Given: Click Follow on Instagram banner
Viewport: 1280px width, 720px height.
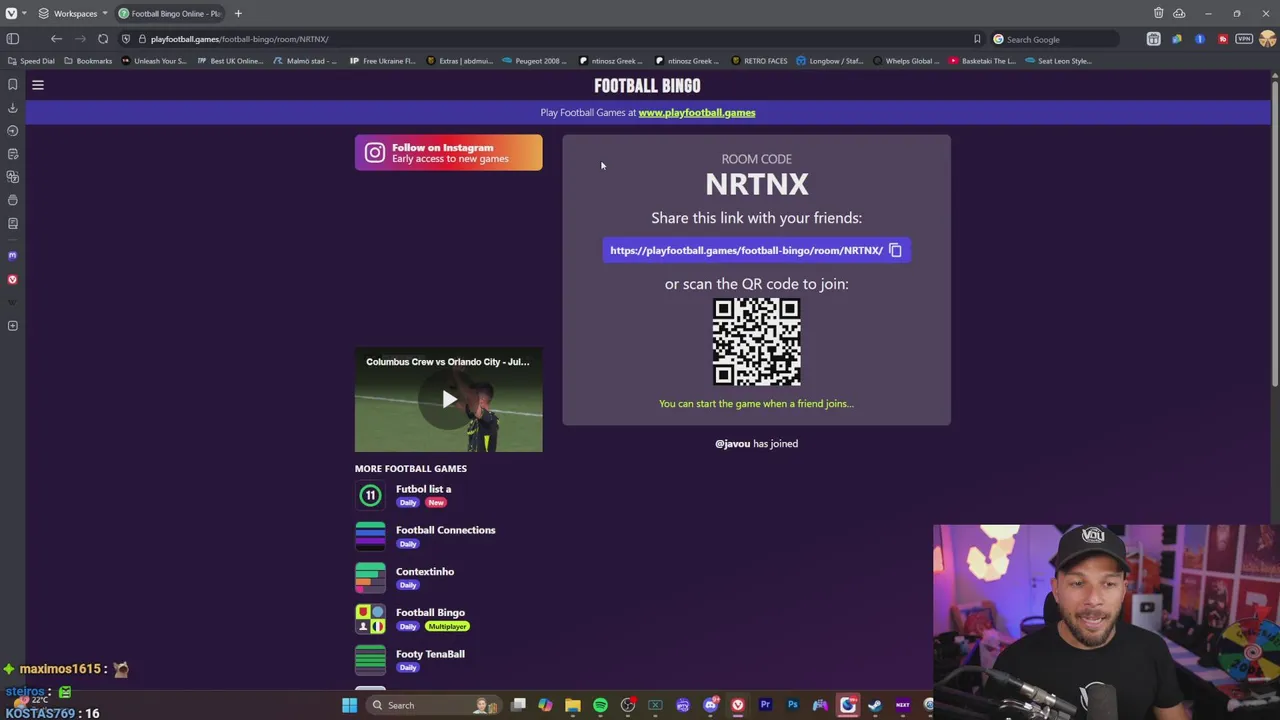Looking at the screenshot, I should point(448,153).
